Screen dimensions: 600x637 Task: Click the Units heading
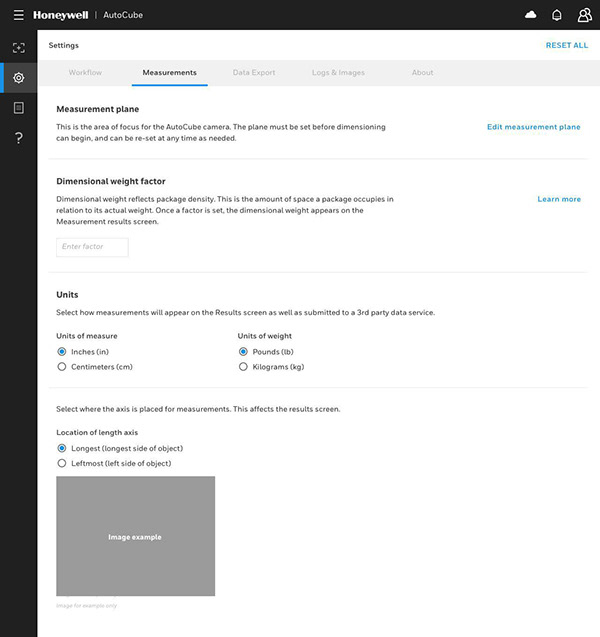(67, 295)
